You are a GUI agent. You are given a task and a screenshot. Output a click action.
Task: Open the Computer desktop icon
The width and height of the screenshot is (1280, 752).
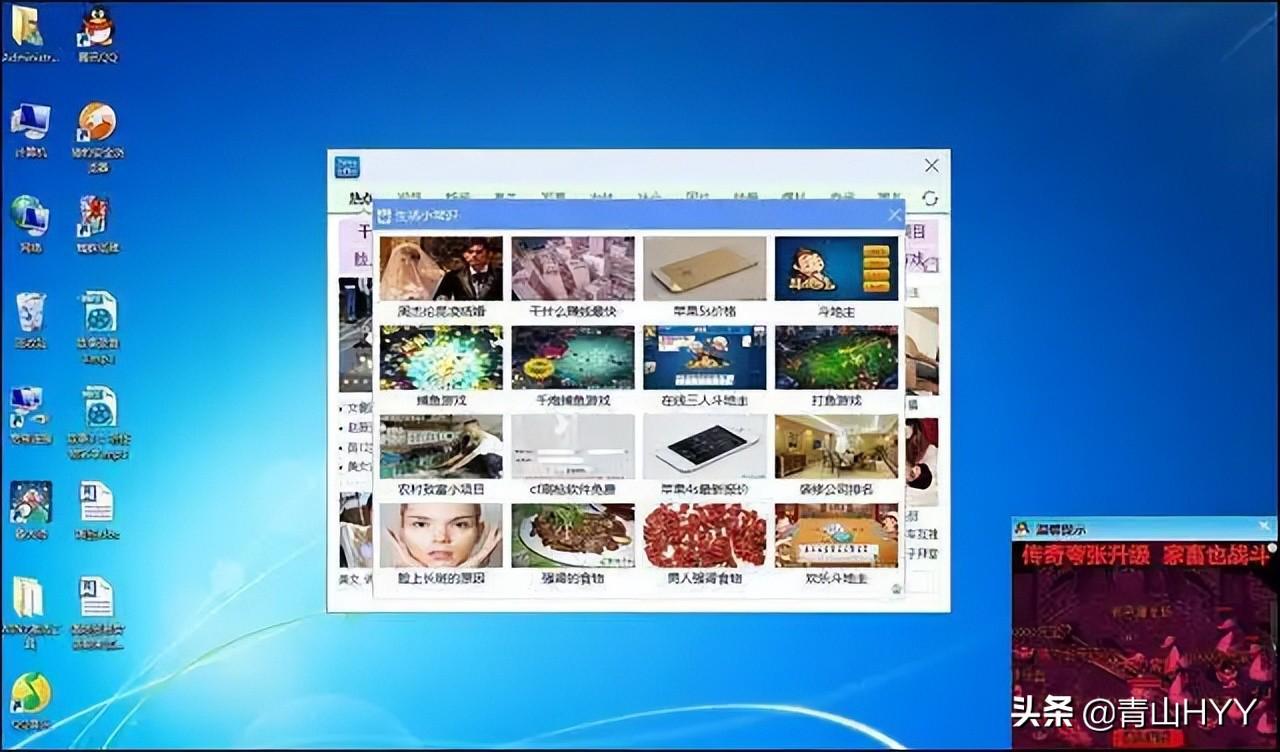pos(30,130)
